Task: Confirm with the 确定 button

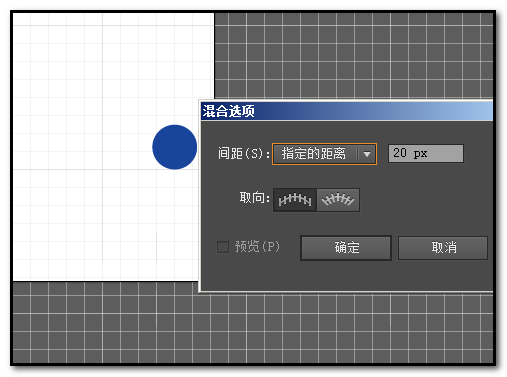Action: point(346,248)
